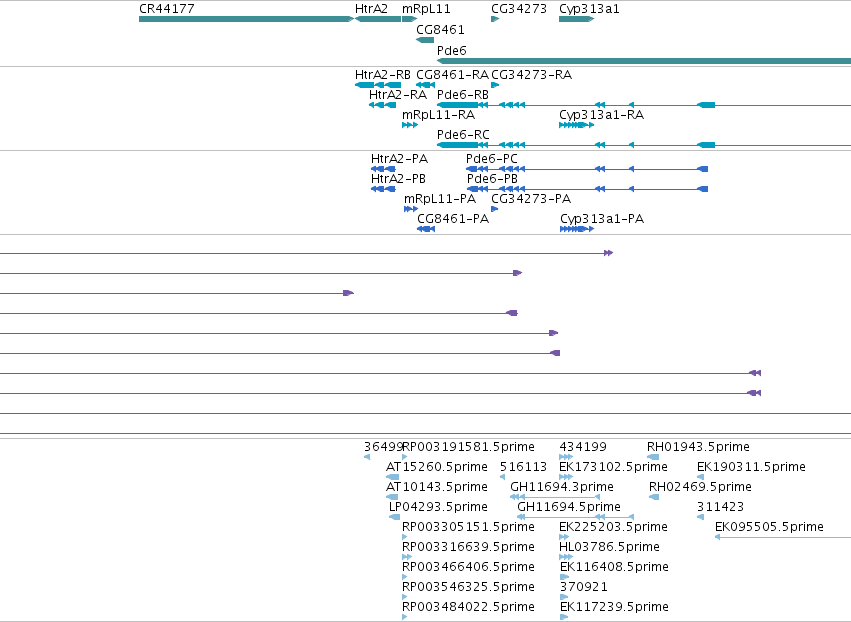
Task: Click the EK117239.5prime EST label
Action: coord(614,607)
